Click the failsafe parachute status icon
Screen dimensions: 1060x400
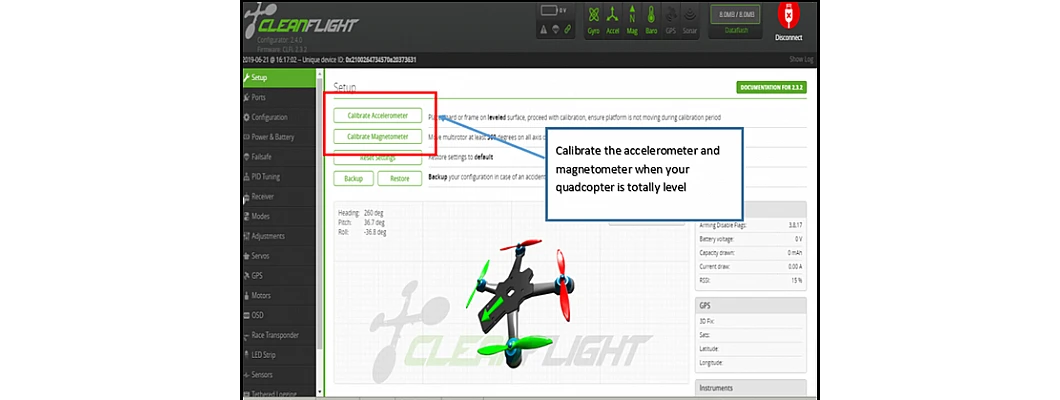click(x=556, y=29)
